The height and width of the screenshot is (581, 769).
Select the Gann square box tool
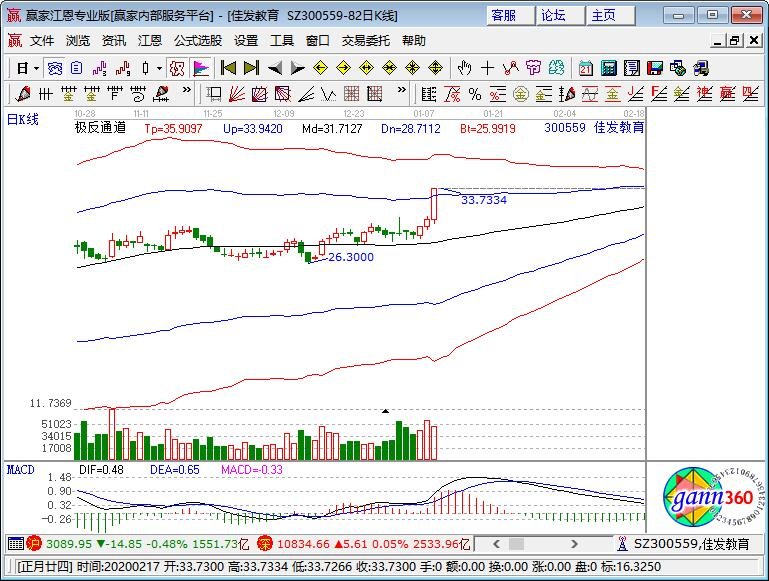point(259,93)
